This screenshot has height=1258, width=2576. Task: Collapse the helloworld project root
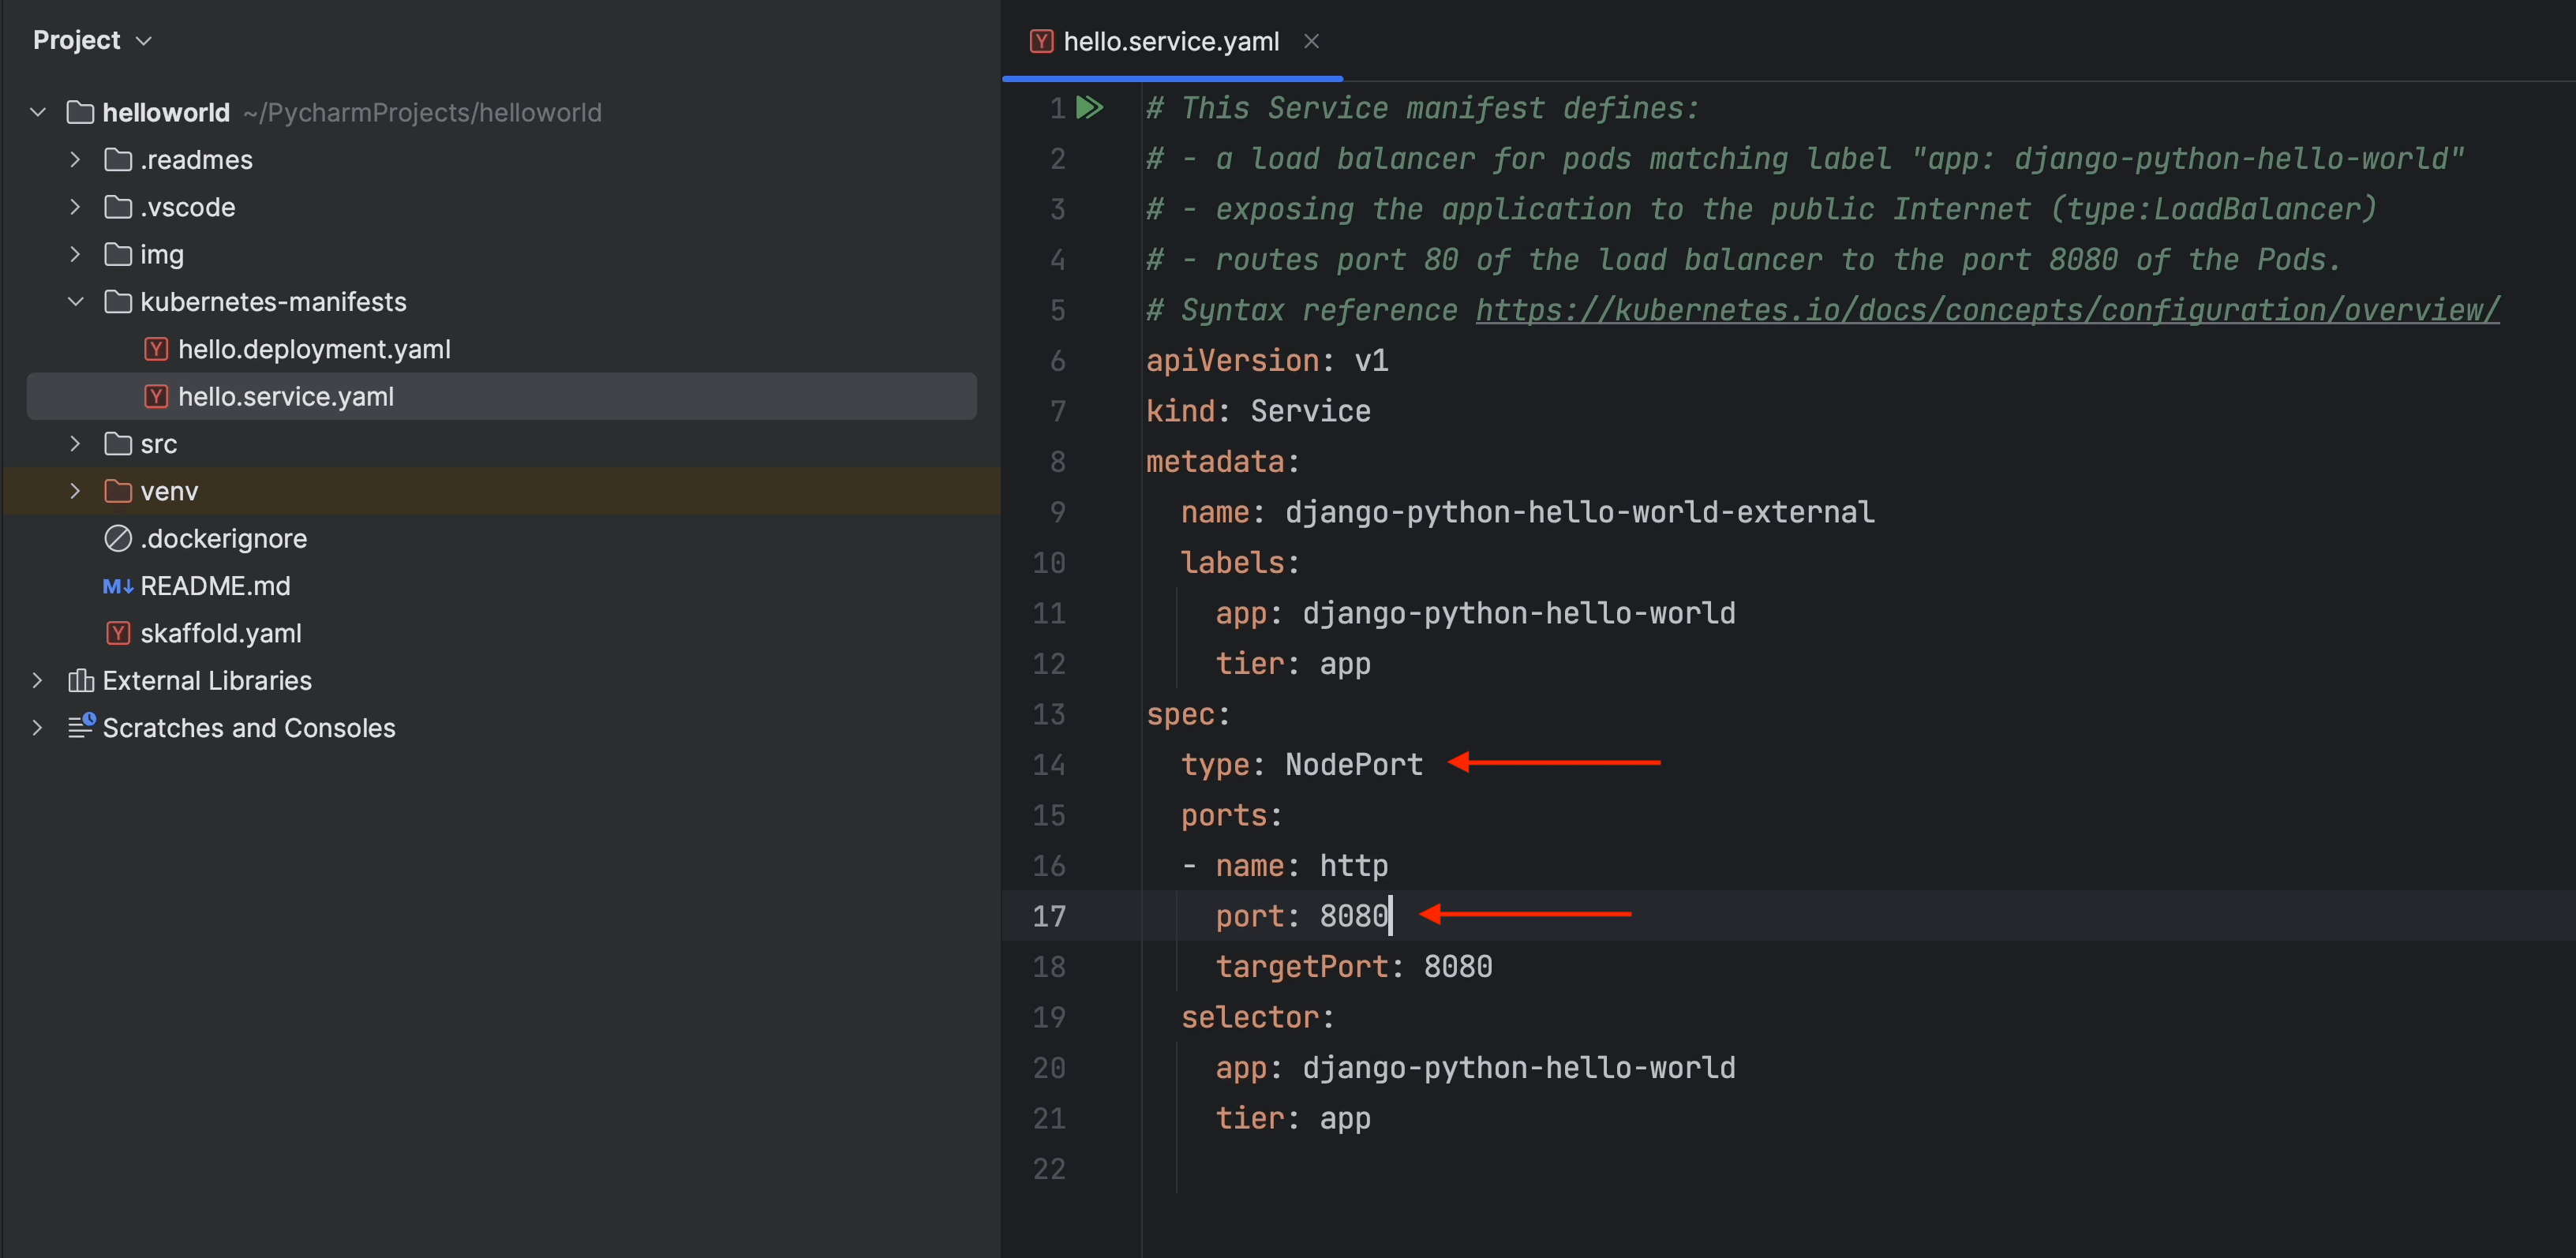click(38, 112)
